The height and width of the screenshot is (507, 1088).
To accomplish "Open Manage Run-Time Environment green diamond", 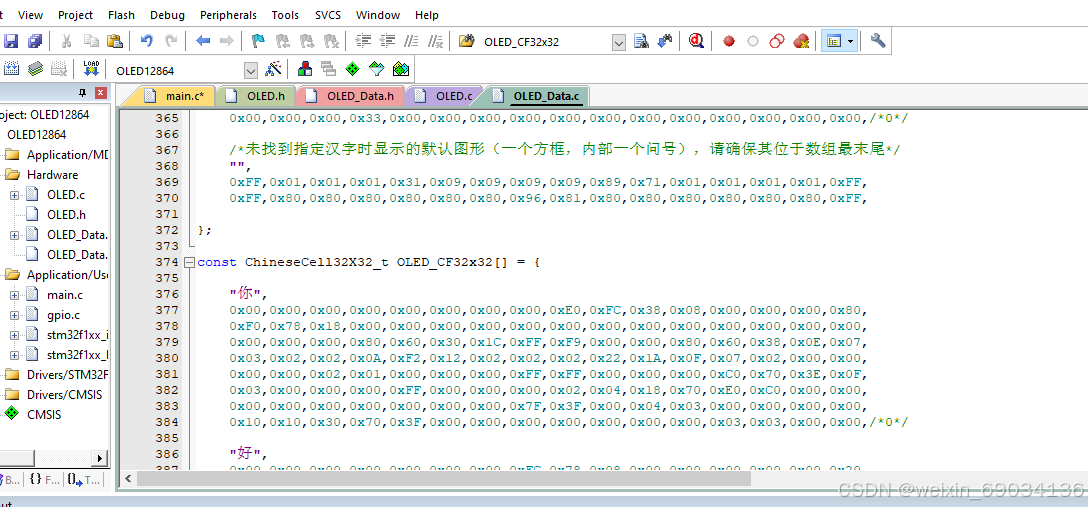I will (x=352, y=69).
